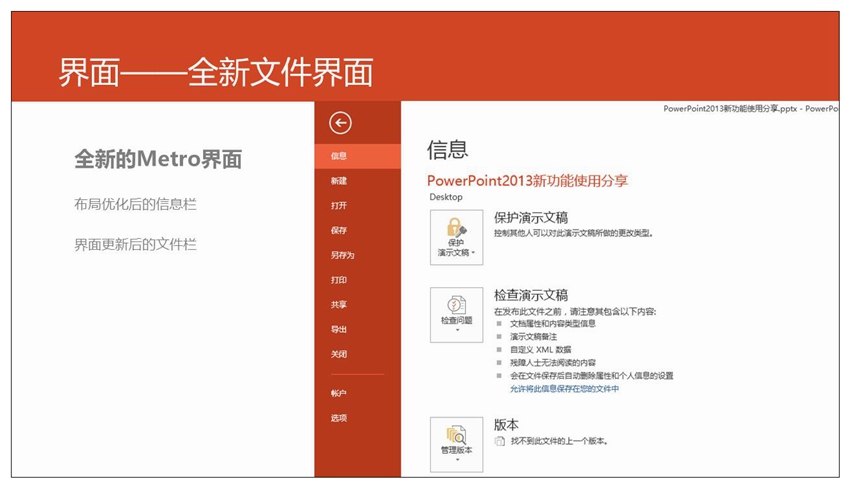Click the 版本 section heading
850x488 pixels.
click(506, 425)
